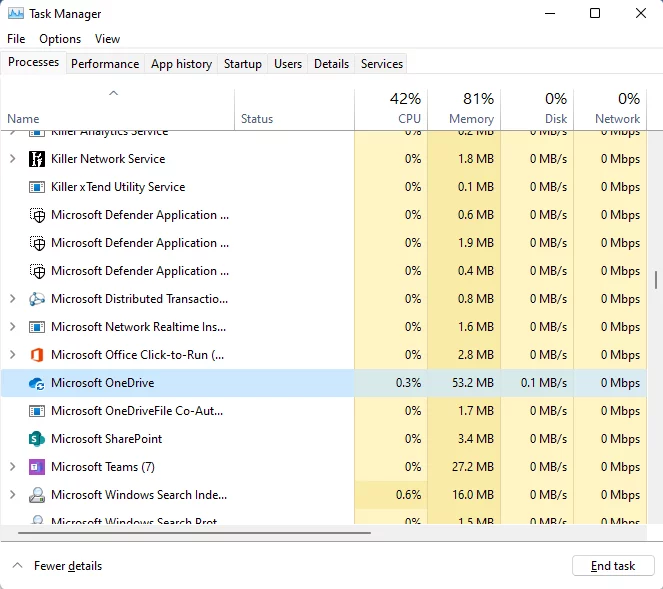
Task: Open the File menu
Action: 16,39
